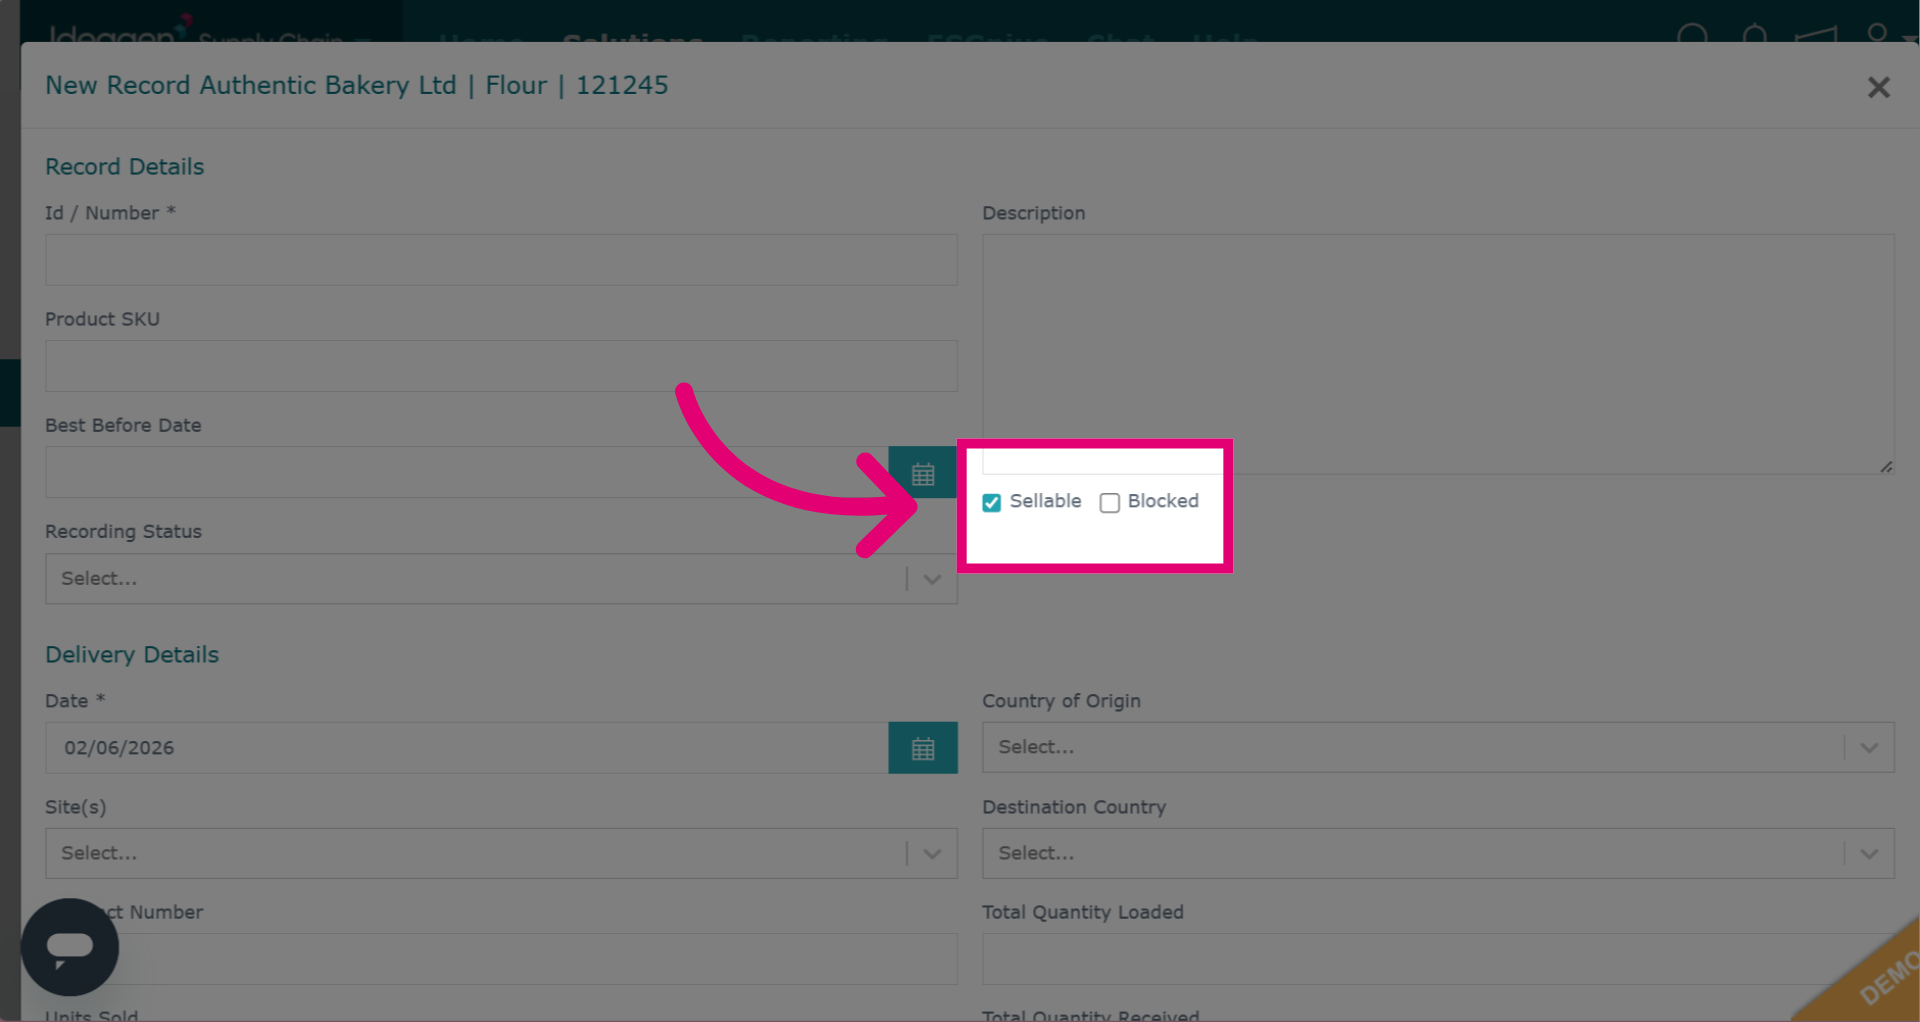The width and height of the screenshot is (1920, 1022).
Task: Open the Home menu item
Action: pos(481,38)
